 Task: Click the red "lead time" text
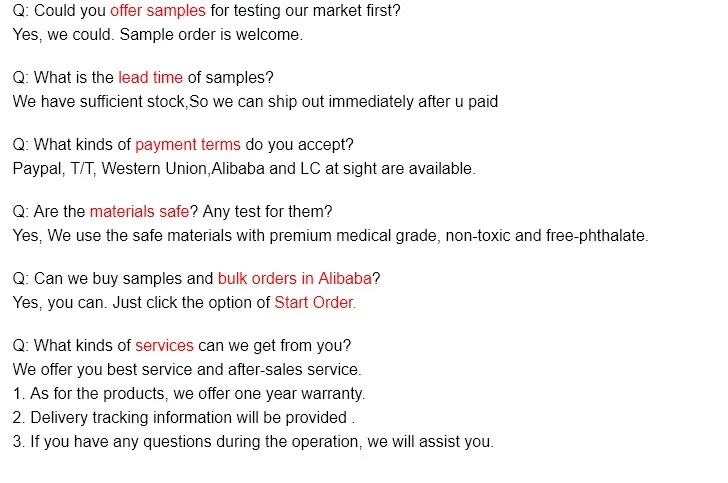pos(149,77)
